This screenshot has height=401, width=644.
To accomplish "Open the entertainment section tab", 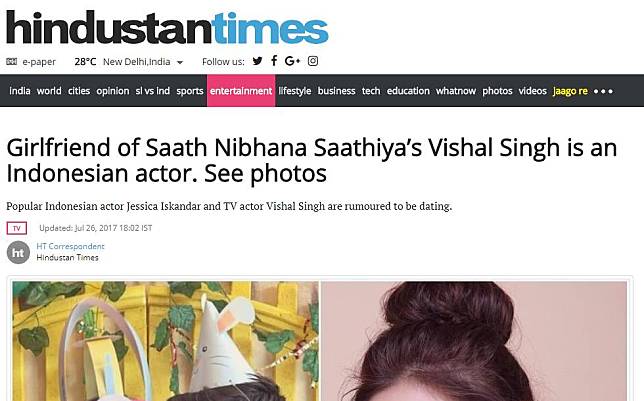I will point(241,91).
